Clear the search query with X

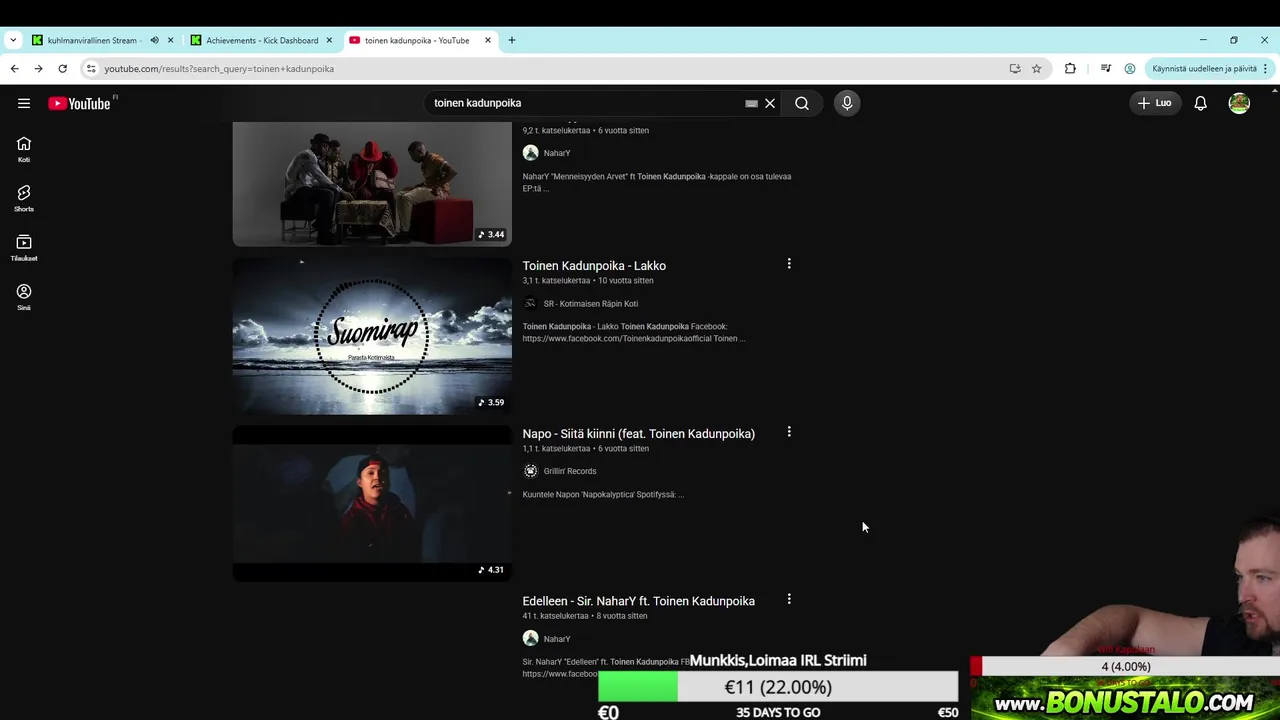tap(770, 103)
